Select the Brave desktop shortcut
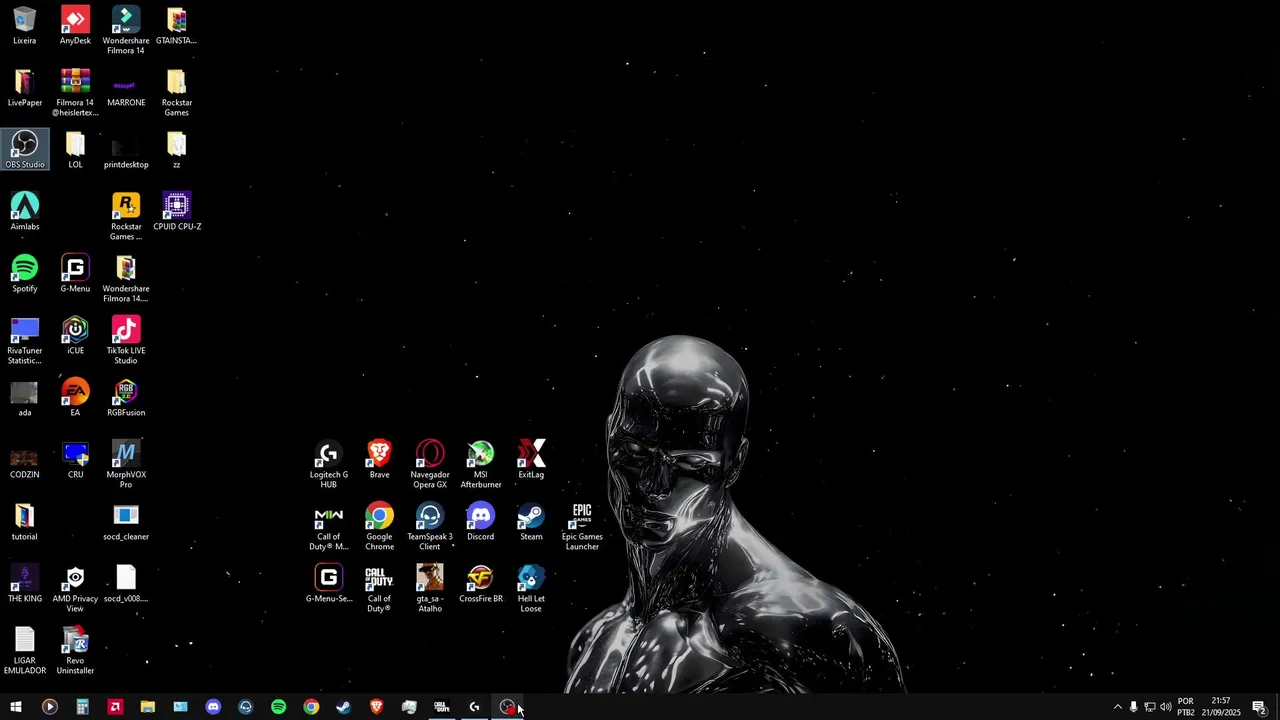Image resolution: width=1280 pixels, height=720 pixels. coord(379,460)
